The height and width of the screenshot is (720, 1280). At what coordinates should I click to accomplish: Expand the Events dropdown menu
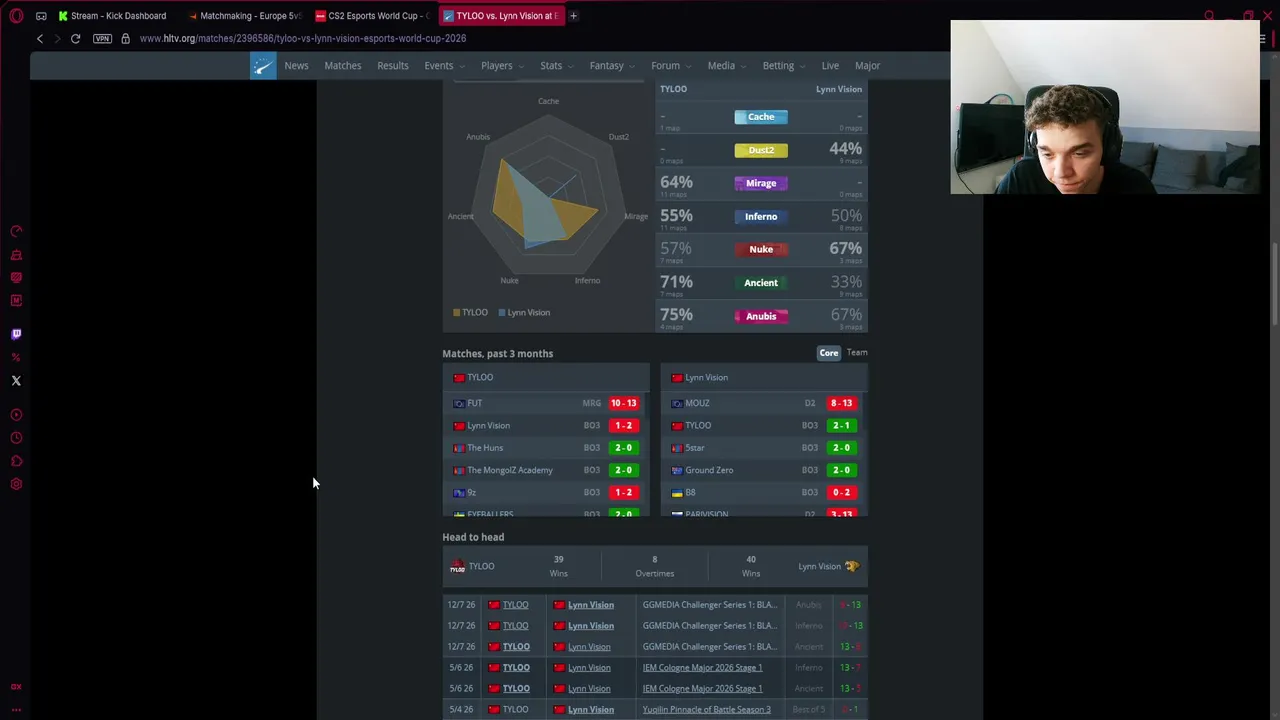444,66
